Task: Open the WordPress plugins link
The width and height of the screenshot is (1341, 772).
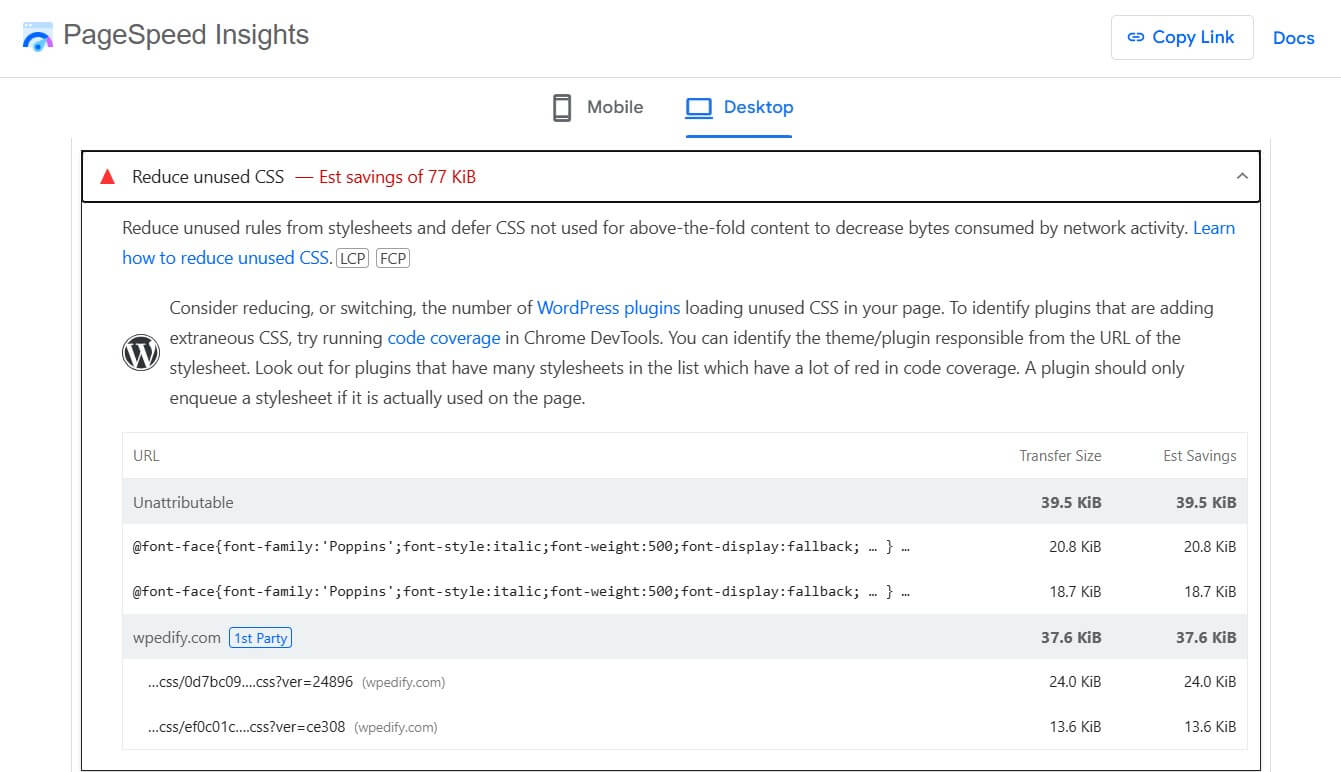Action: (608, 308)
